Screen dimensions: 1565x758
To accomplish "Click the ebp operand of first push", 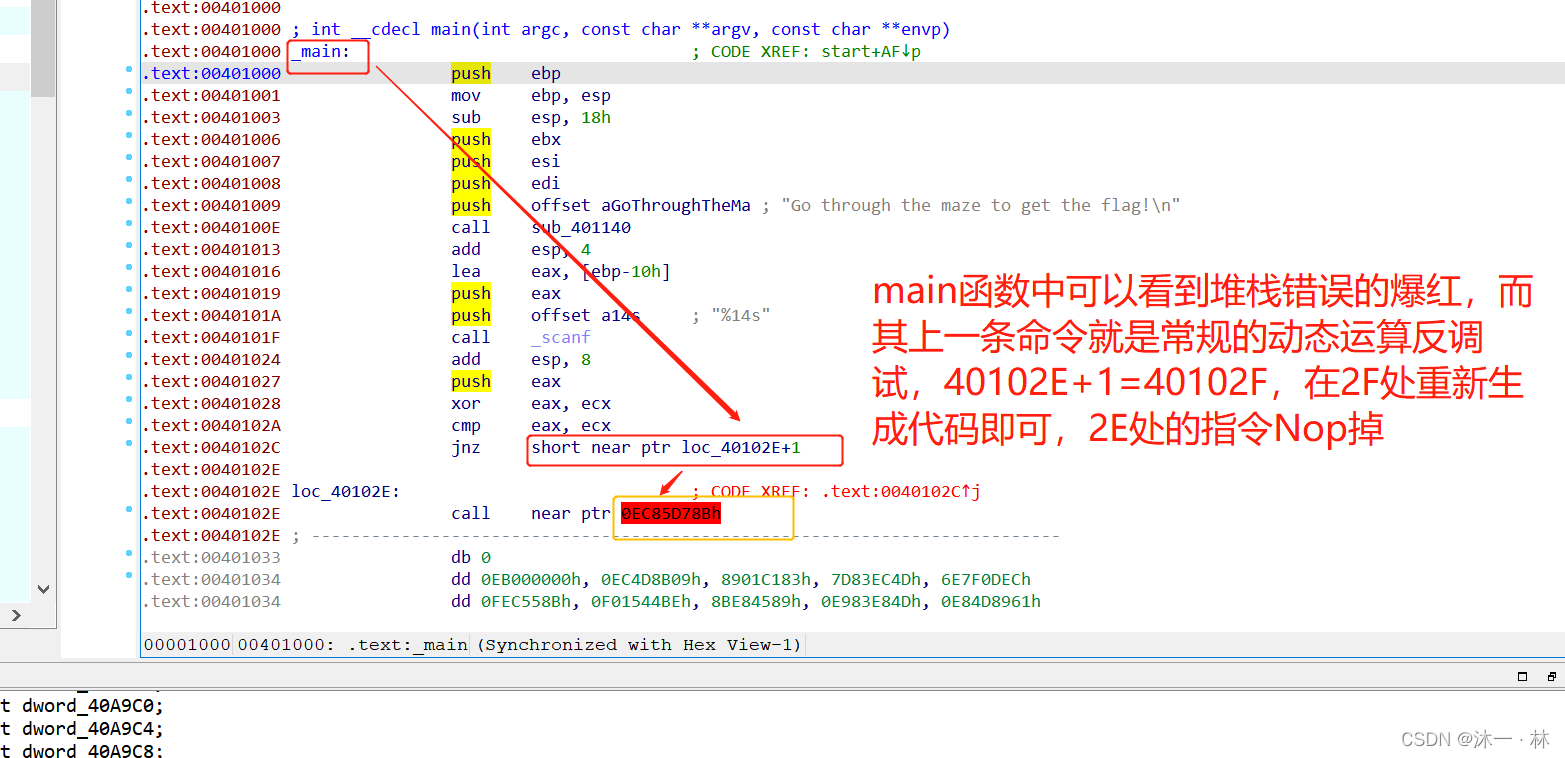I will 546,73.
